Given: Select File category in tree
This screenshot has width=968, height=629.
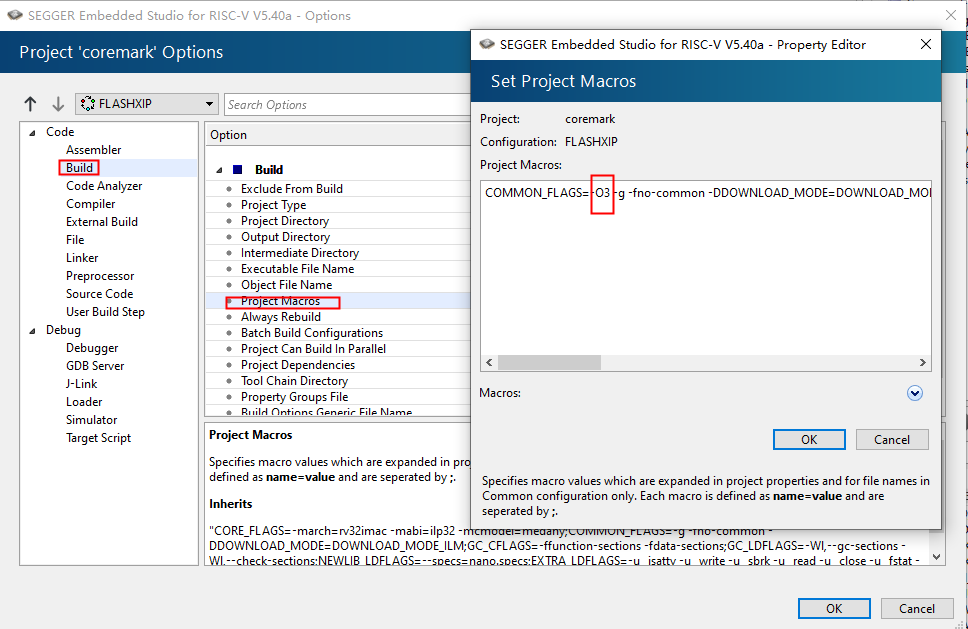Looking at the screenshot, I should click(x=75, y=240).
